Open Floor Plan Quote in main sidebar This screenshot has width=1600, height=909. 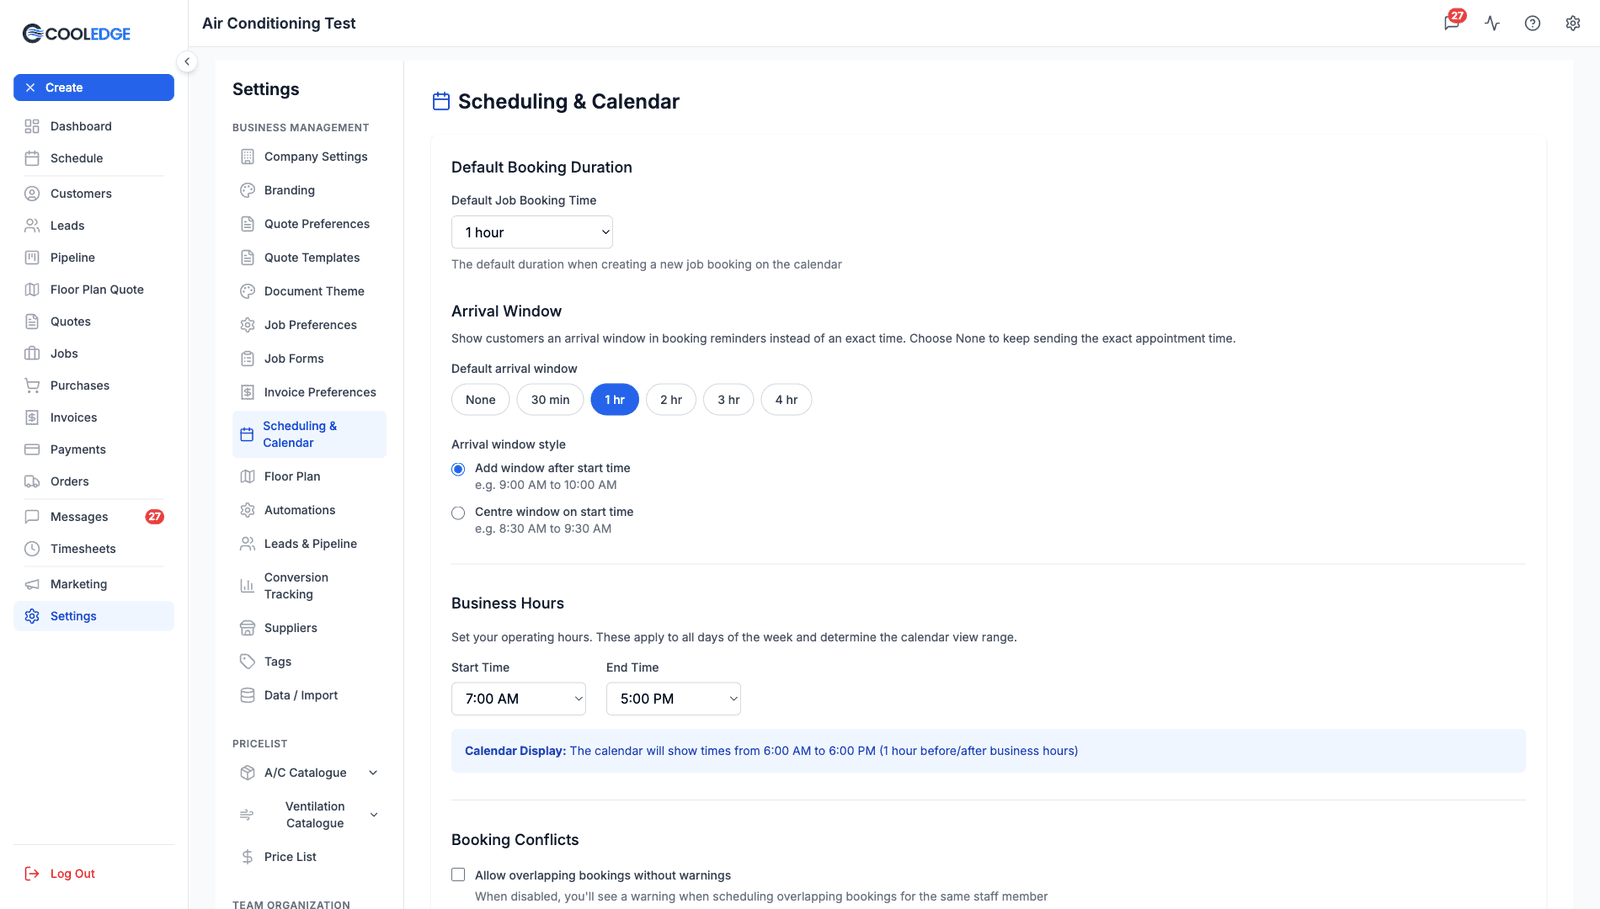[94, 290]
